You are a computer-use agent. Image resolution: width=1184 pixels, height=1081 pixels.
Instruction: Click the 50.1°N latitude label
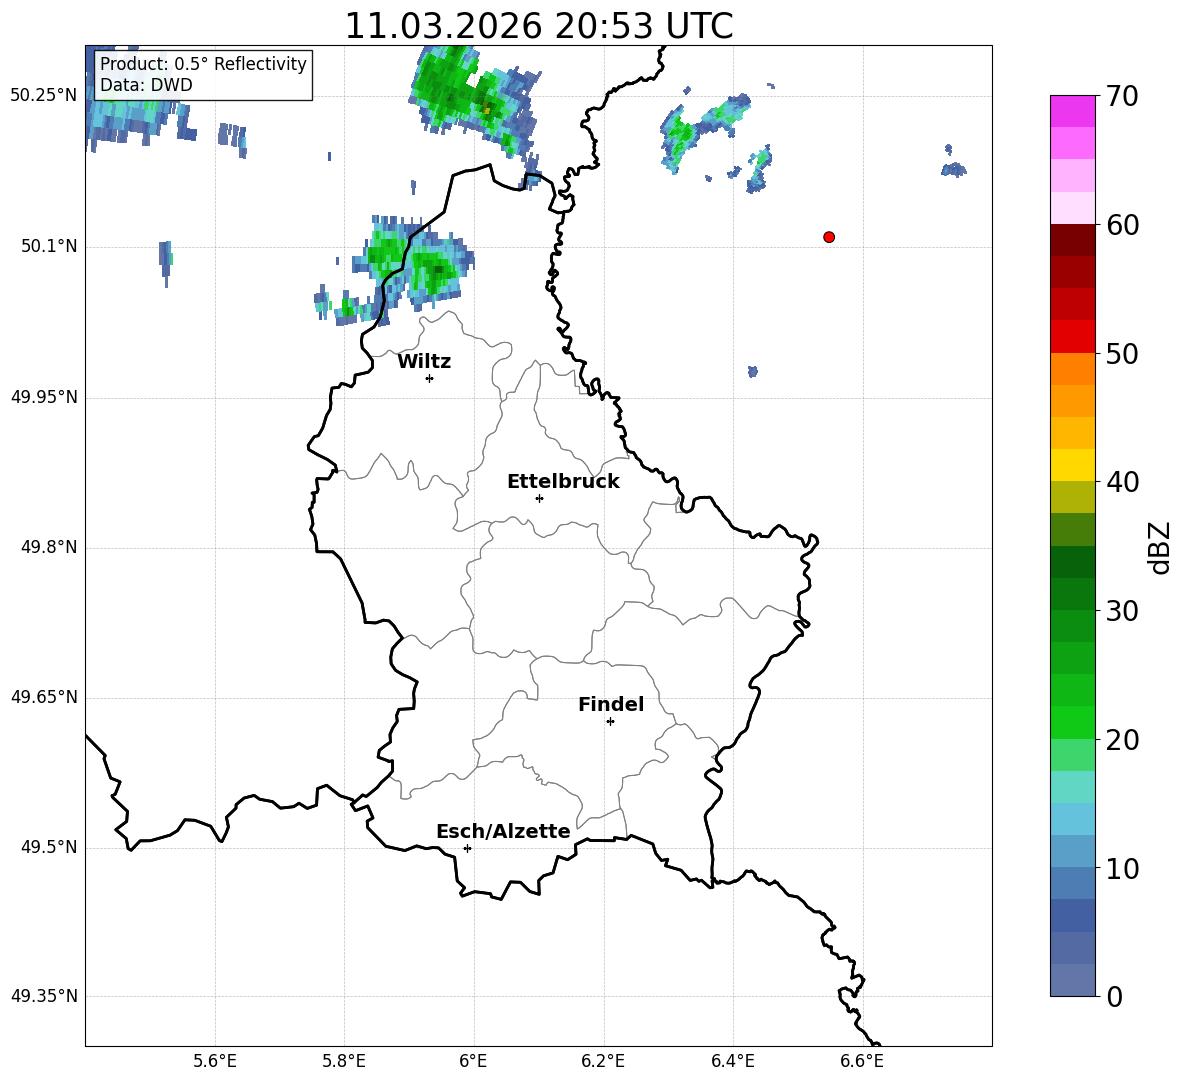[49, 247]
